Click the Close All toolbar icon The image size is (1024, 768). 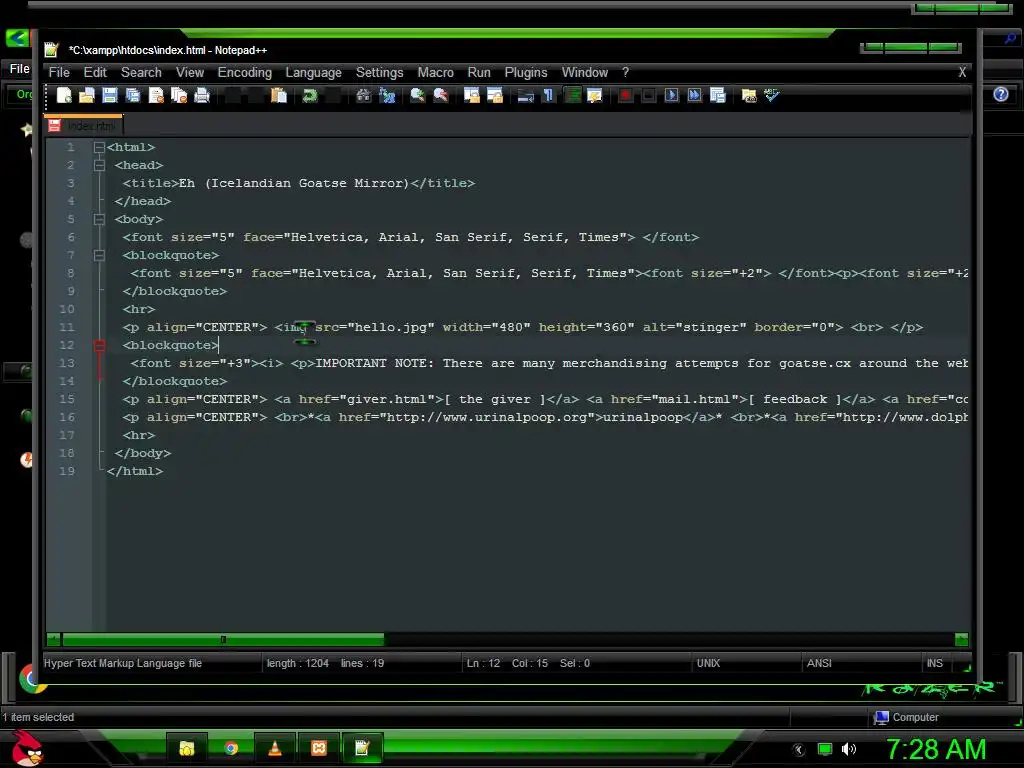179,95
